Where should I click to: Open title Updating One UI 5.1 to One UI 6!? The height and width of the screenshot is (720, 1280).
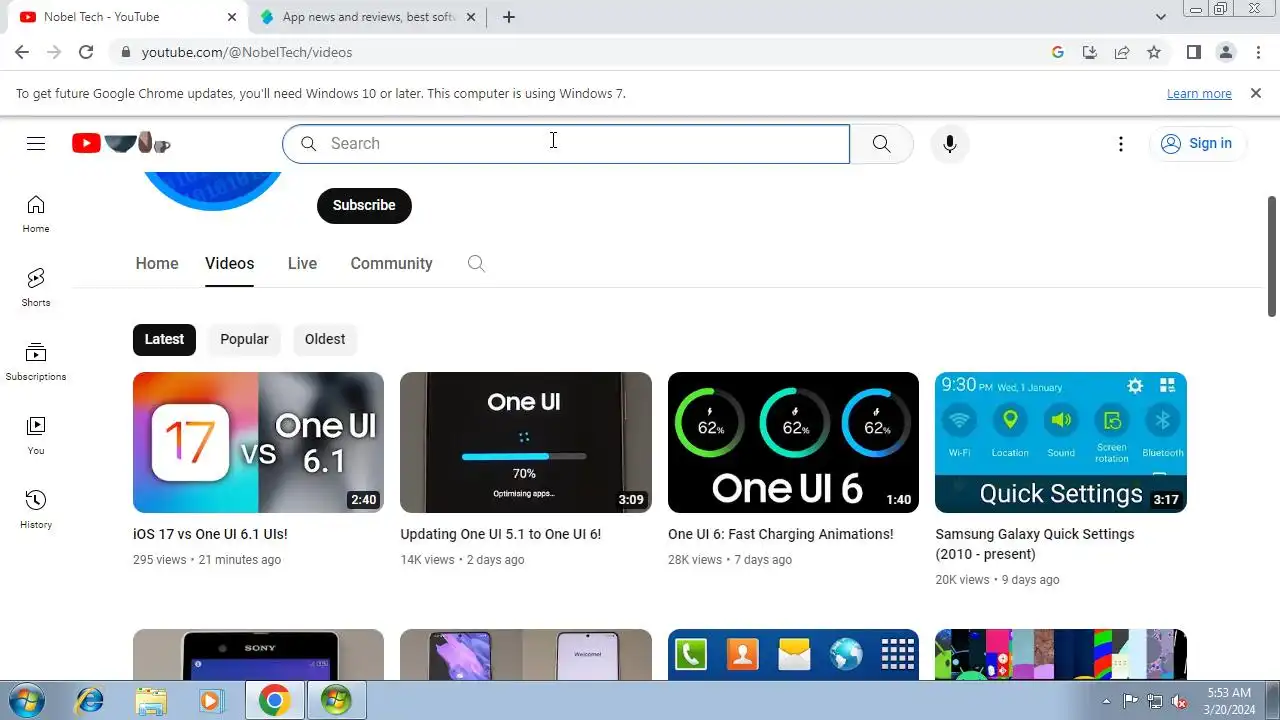tap(501, 534)
